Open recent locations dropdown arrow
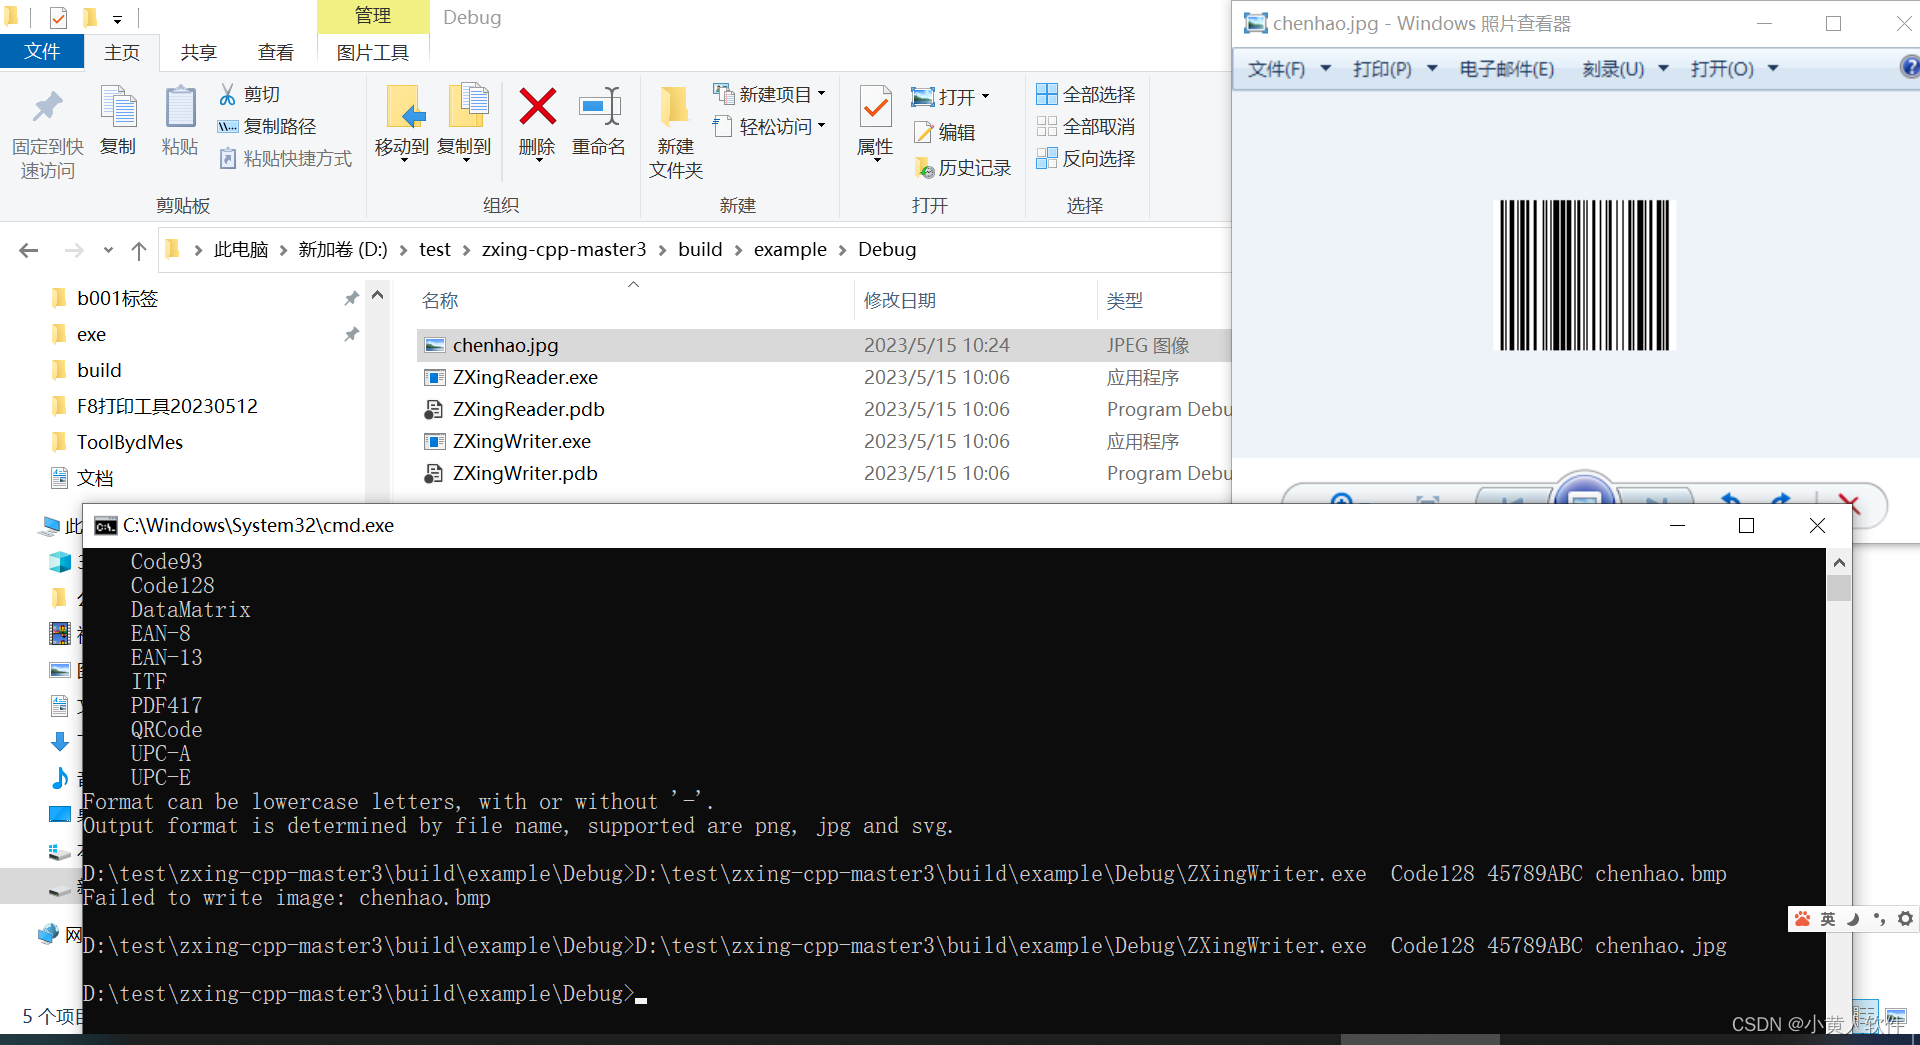1920x1045 pixels. 108,250
